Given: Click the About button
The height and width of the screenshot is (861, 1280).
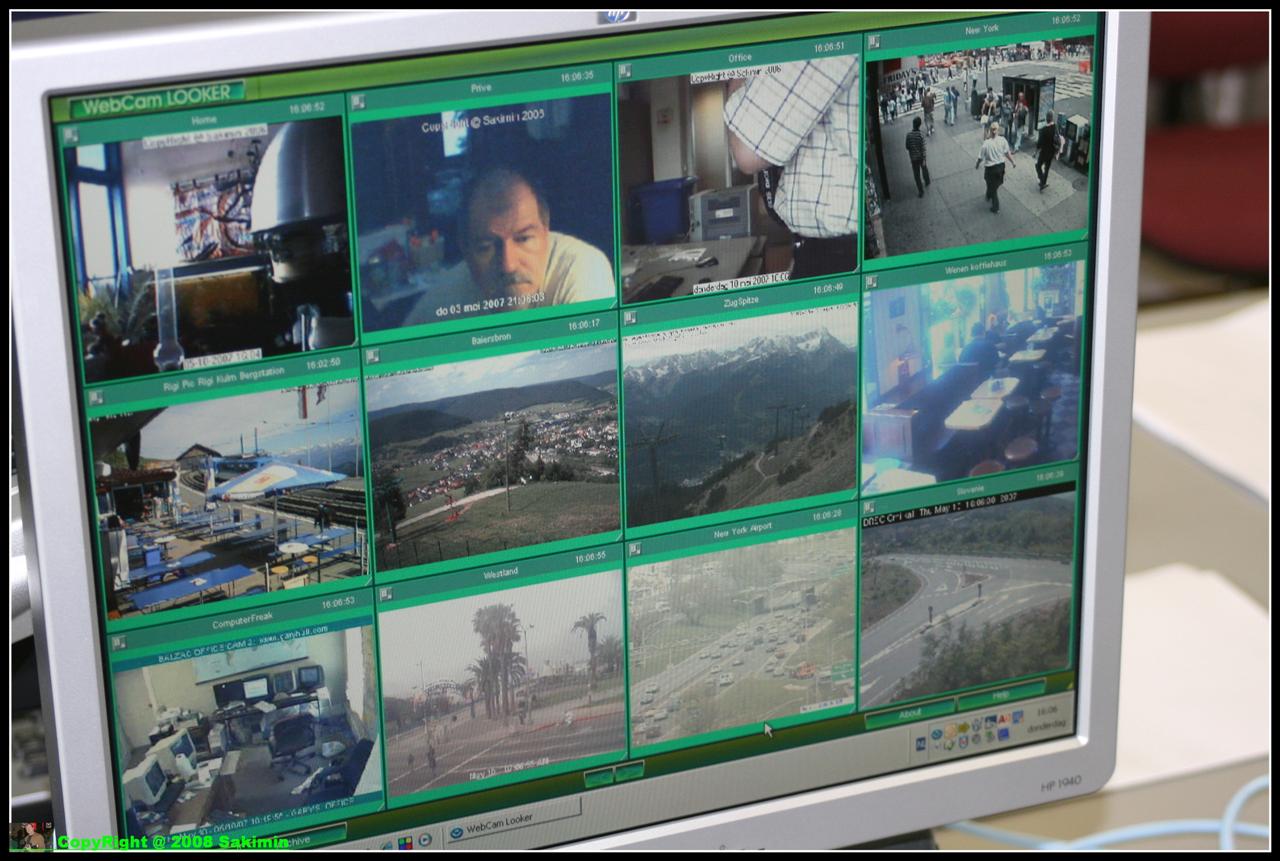Looking at the screenshot, I should tap(909, 714).
